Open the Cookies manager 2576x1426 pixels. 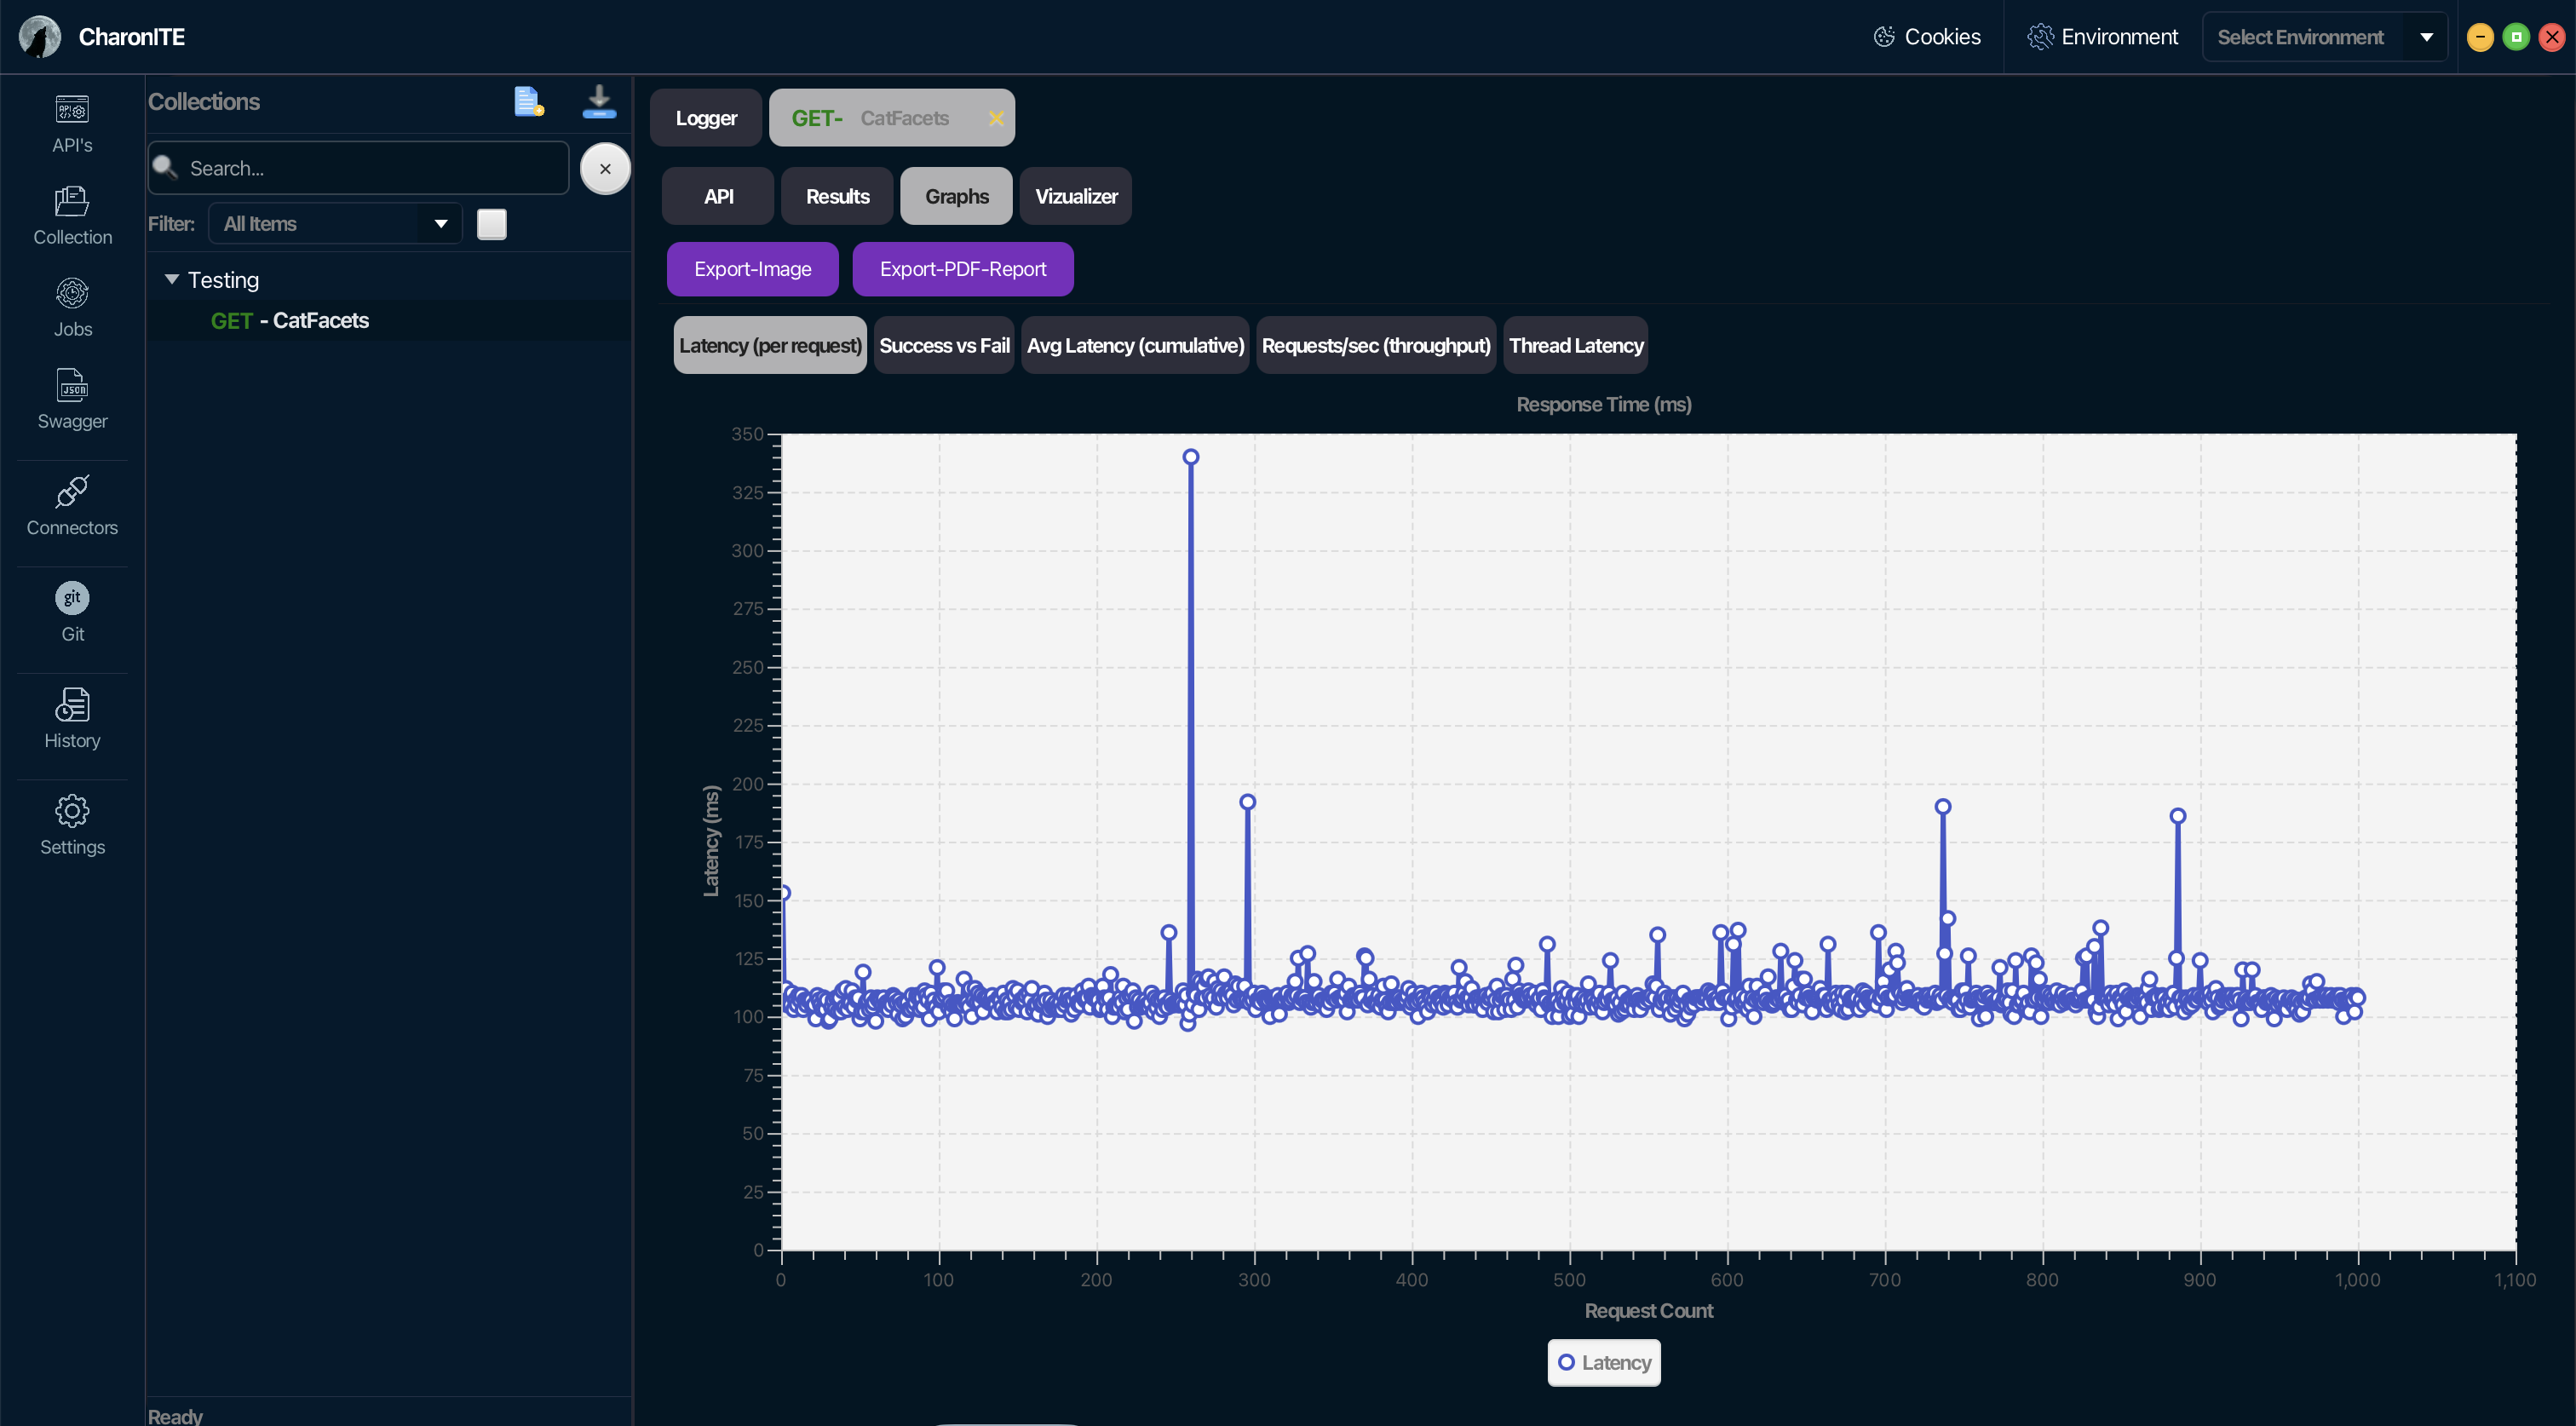point(1927,37)
